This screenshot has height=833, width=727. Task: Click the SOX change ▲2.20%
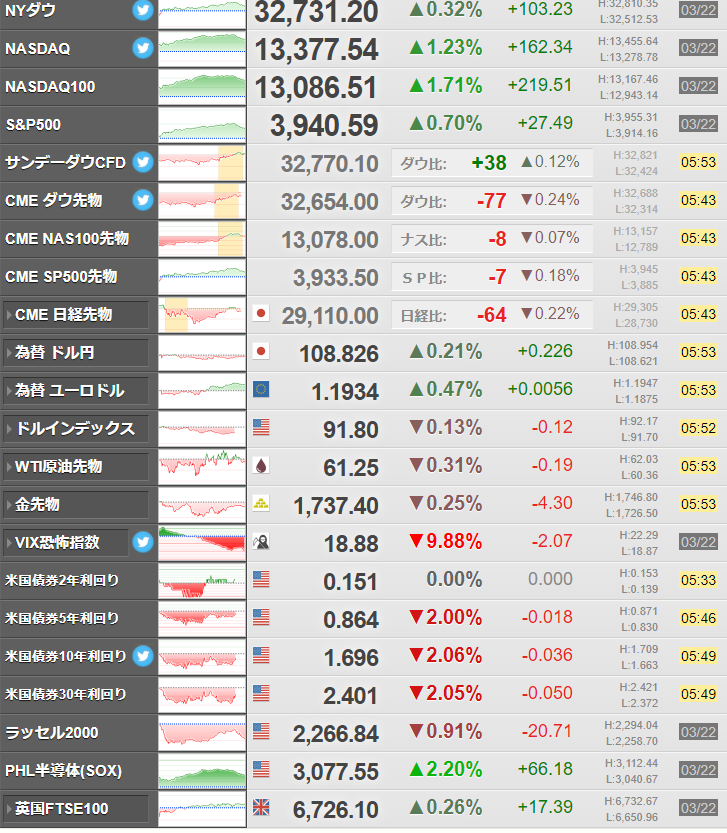pyautogui.click(x=446, y=769)
